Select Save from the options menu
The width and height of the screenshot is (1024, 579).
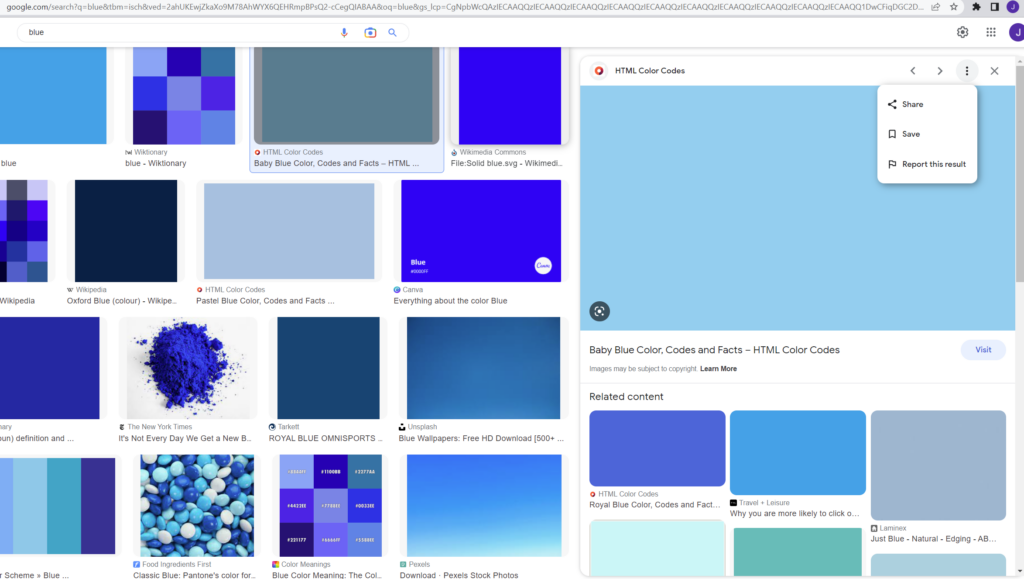point(910,134)
